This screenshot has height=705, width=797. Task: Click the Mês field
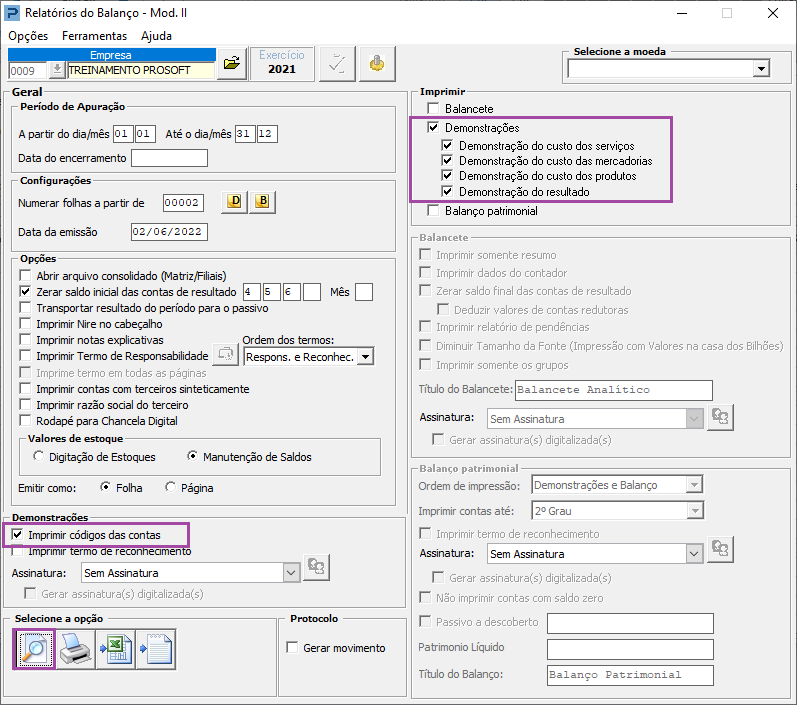click(x=364, y=292)
